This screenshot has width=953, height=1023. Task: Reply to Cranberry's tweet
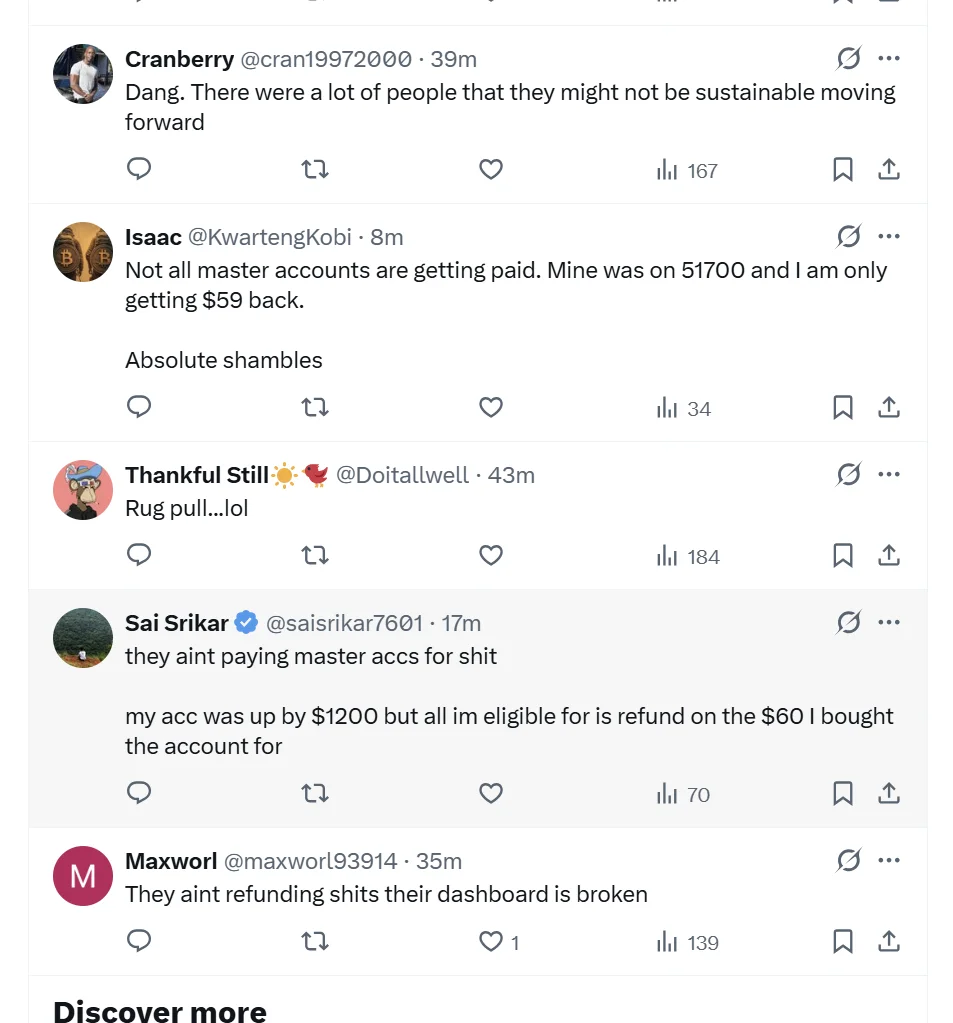(x=139, y=169)
